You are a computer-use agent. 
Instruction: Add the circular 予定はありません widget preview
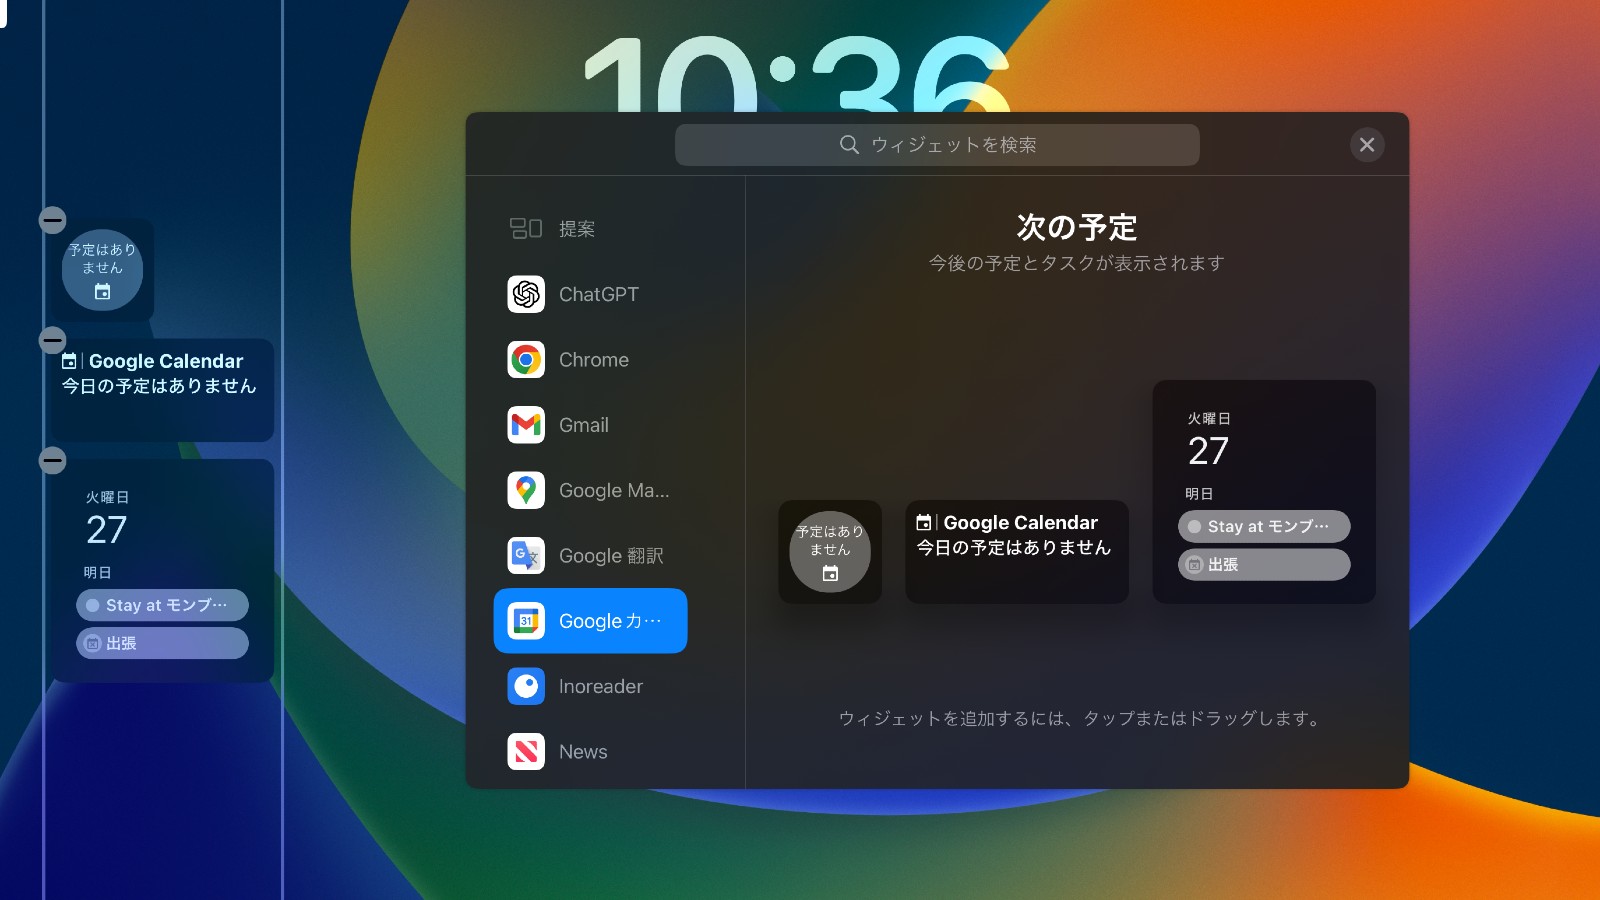click(x=829, y=552)
